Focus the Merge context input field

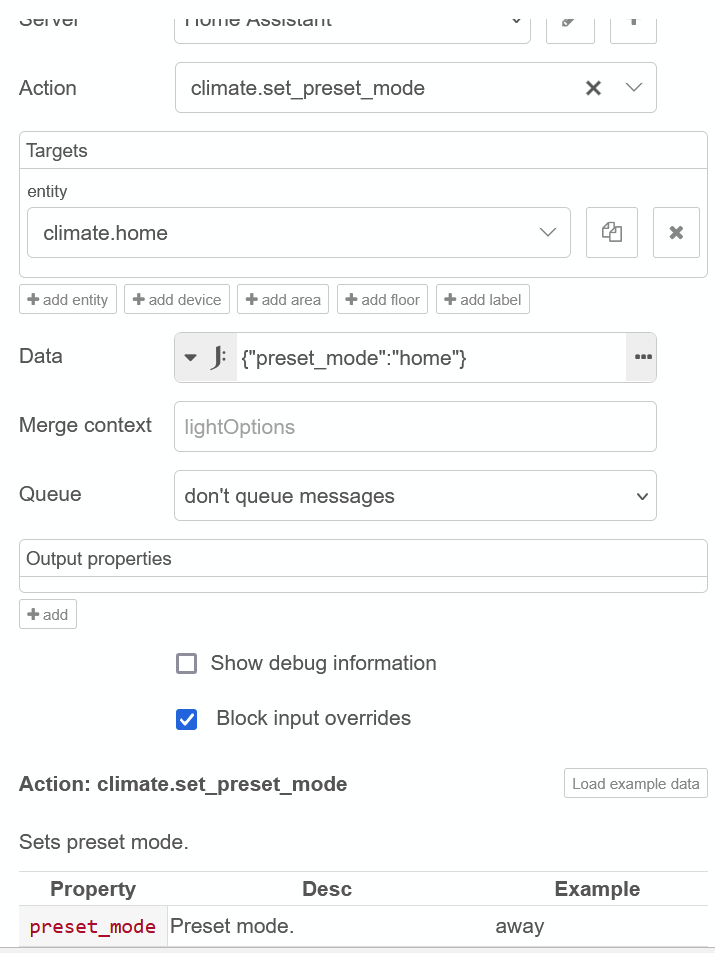(415, 427)
